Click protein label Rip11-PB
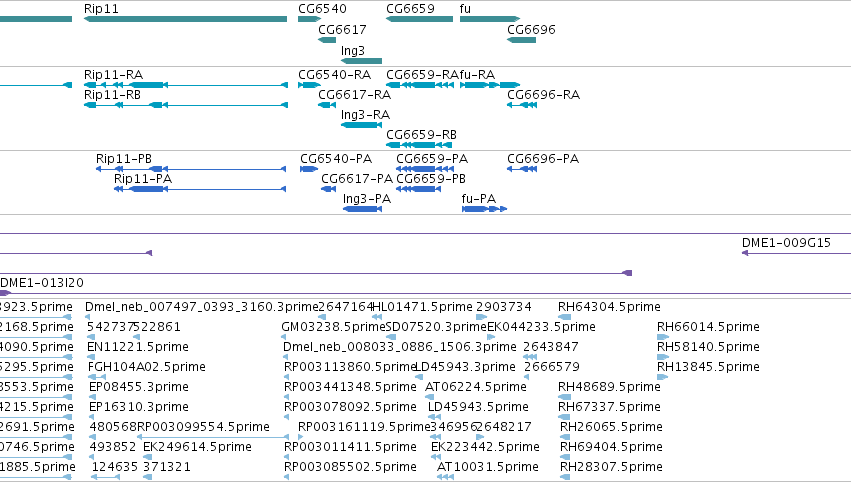Image resolution: width=851 pixels, height=482 pixels. [124, 159]
